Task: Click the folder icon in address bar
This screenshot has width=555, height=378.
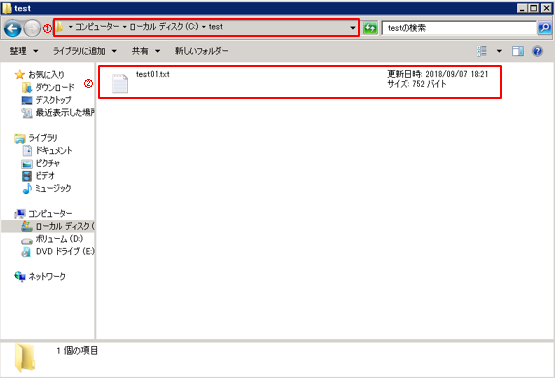Action: coord(59,27)
